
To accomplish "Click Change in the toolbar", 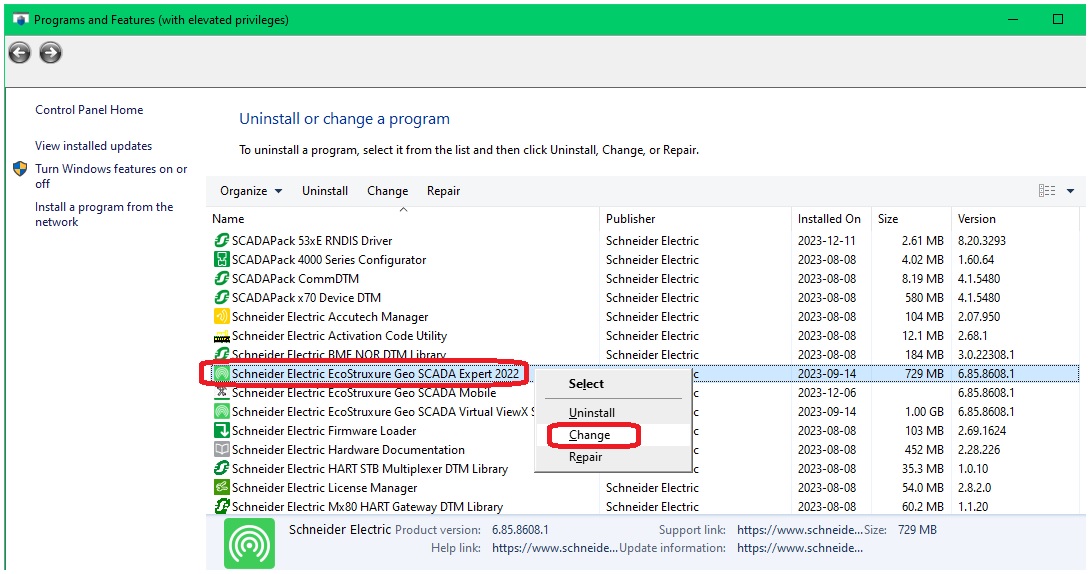I will tap(388, 191).
